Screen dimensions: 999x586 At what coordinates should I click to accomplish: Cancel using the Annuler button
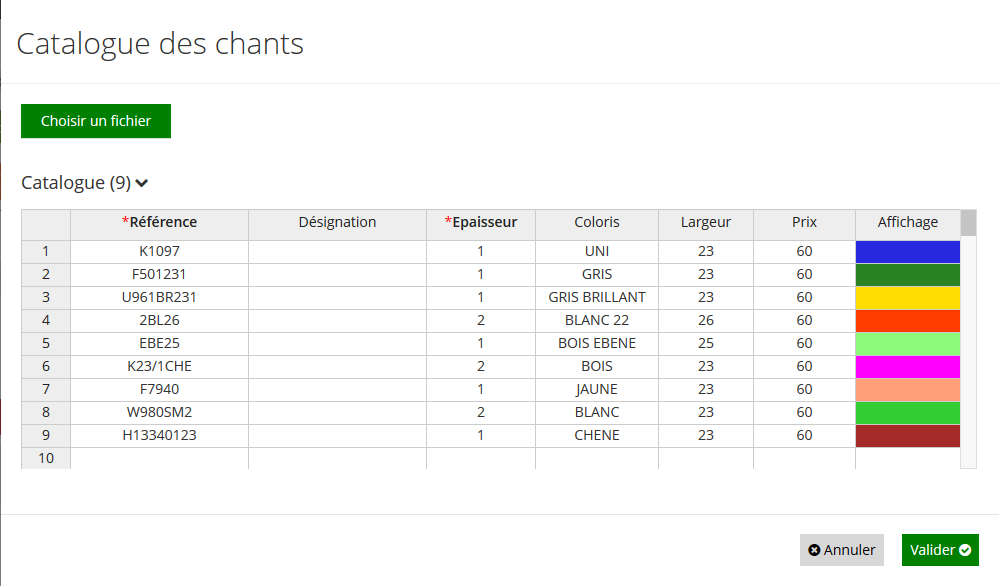[842, 550]
